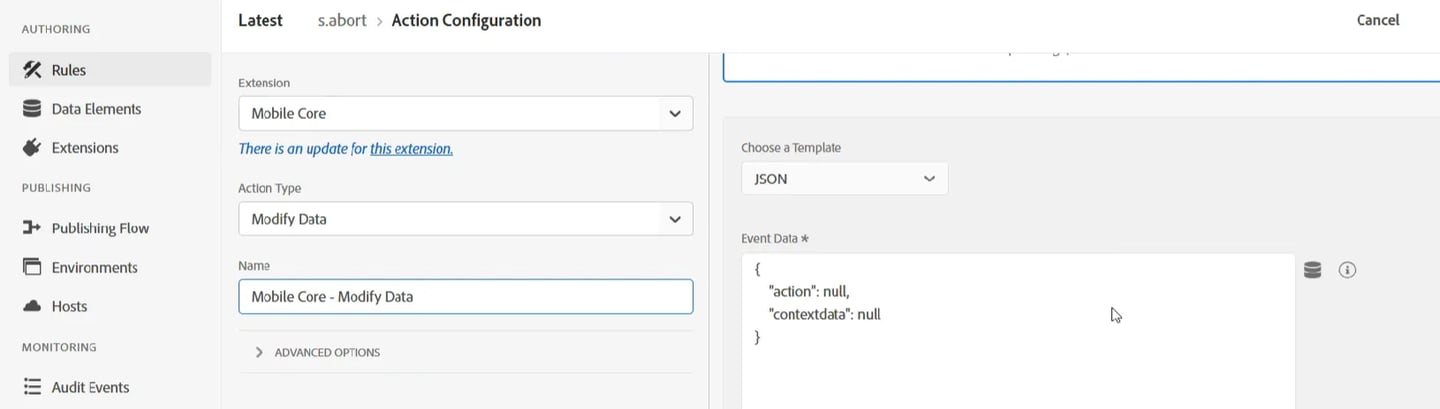
Task: Open the Choose a Template JSON dropdown
Action: [844, 179]
